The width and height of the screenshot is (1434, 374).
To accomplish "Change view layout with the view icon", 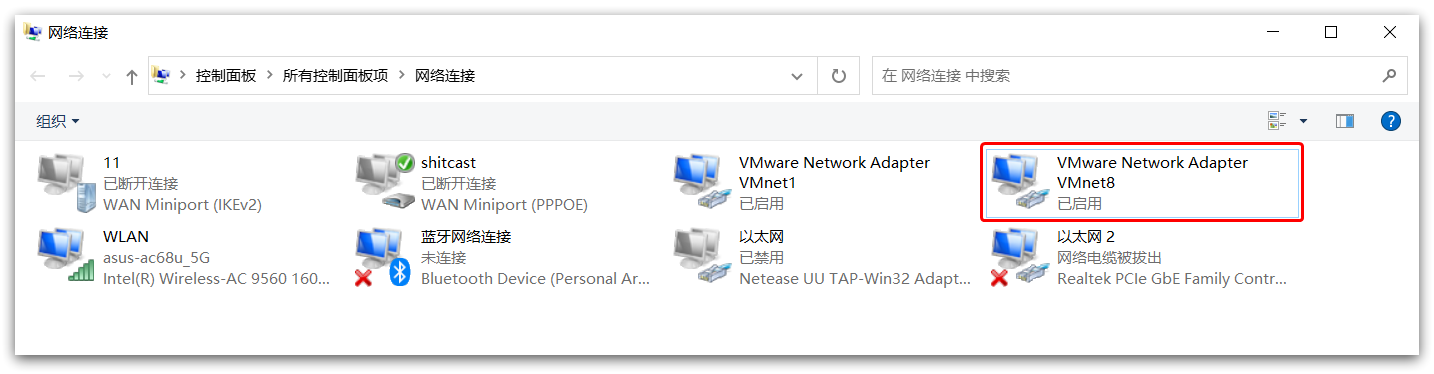I will 1277,121.
